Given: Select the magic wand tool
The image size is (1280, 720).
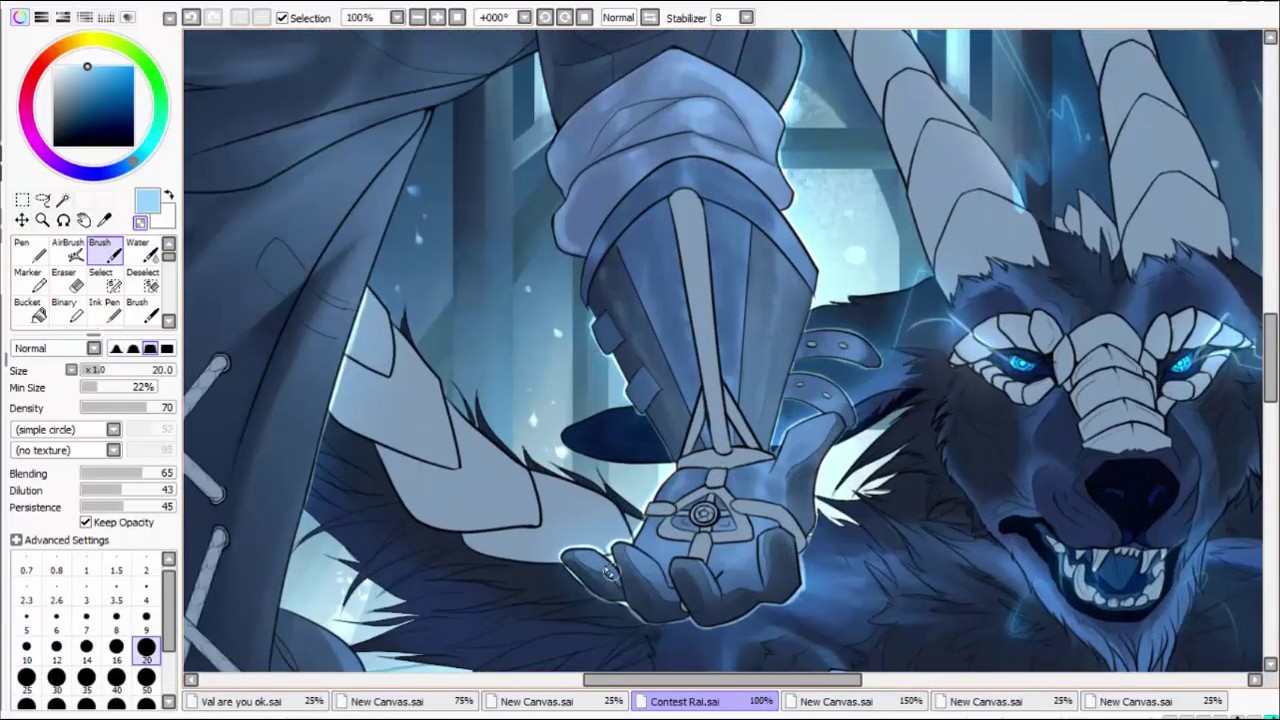Looking at the screenshot, I should [63, 200].
